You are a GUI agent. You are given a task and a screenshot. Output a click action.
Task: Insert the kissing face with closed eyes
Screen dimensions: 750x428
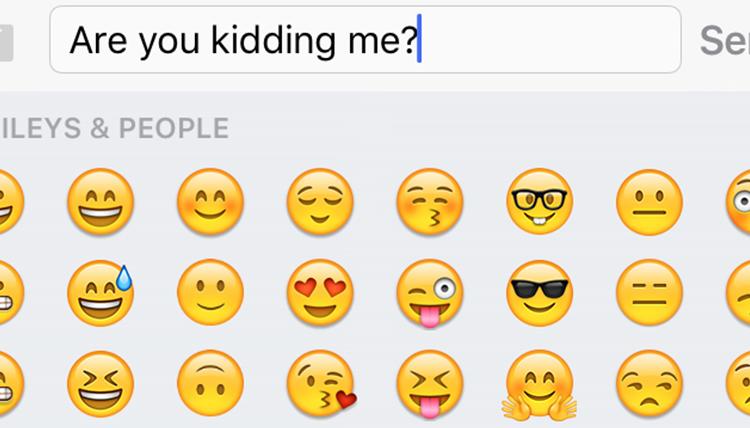pos(430,201)
